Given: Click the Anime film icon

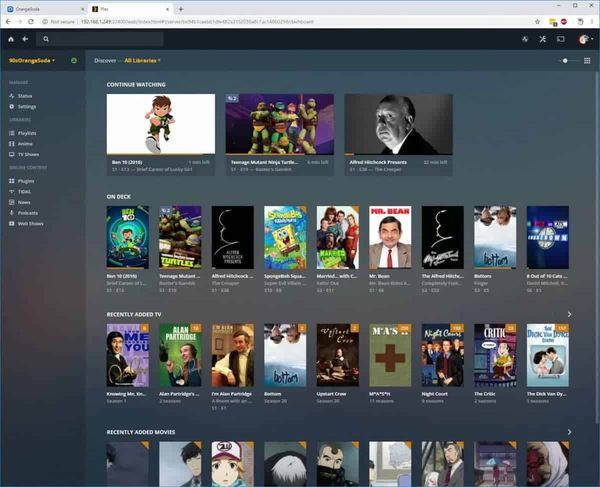Looking at the screenshot, I should click(11, 144).
